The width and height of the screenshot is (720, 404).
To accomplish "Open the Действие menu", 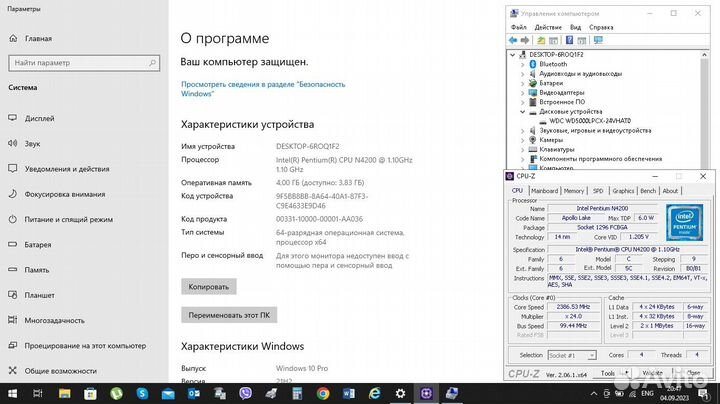I will 548,28.
